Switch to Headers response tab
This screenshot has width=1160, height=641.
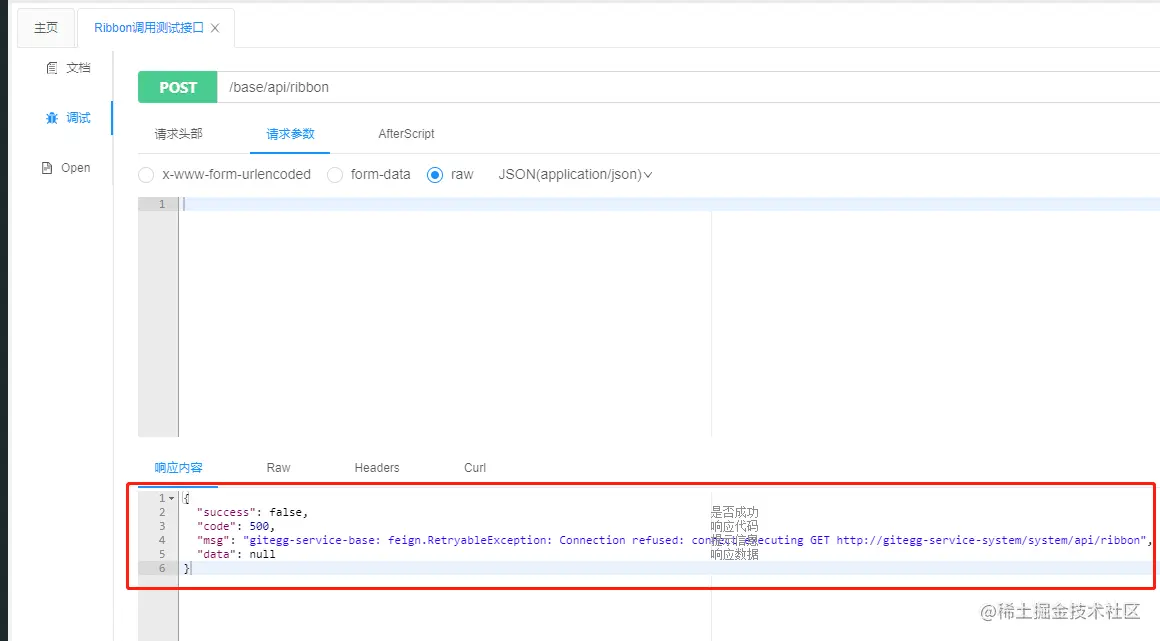tap(377, 468)
